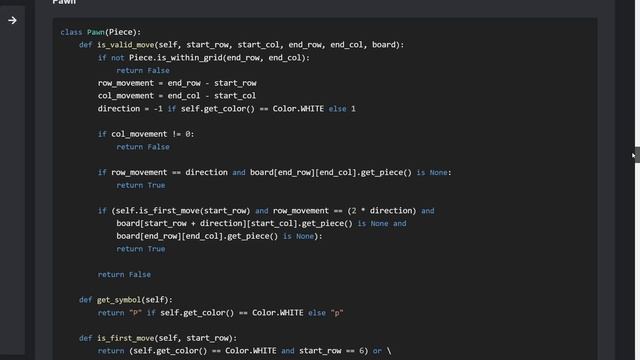Click the 'board[start_row + direction][start_col]' line
This screenshot has width=640, height=360.
coord(261,223)
